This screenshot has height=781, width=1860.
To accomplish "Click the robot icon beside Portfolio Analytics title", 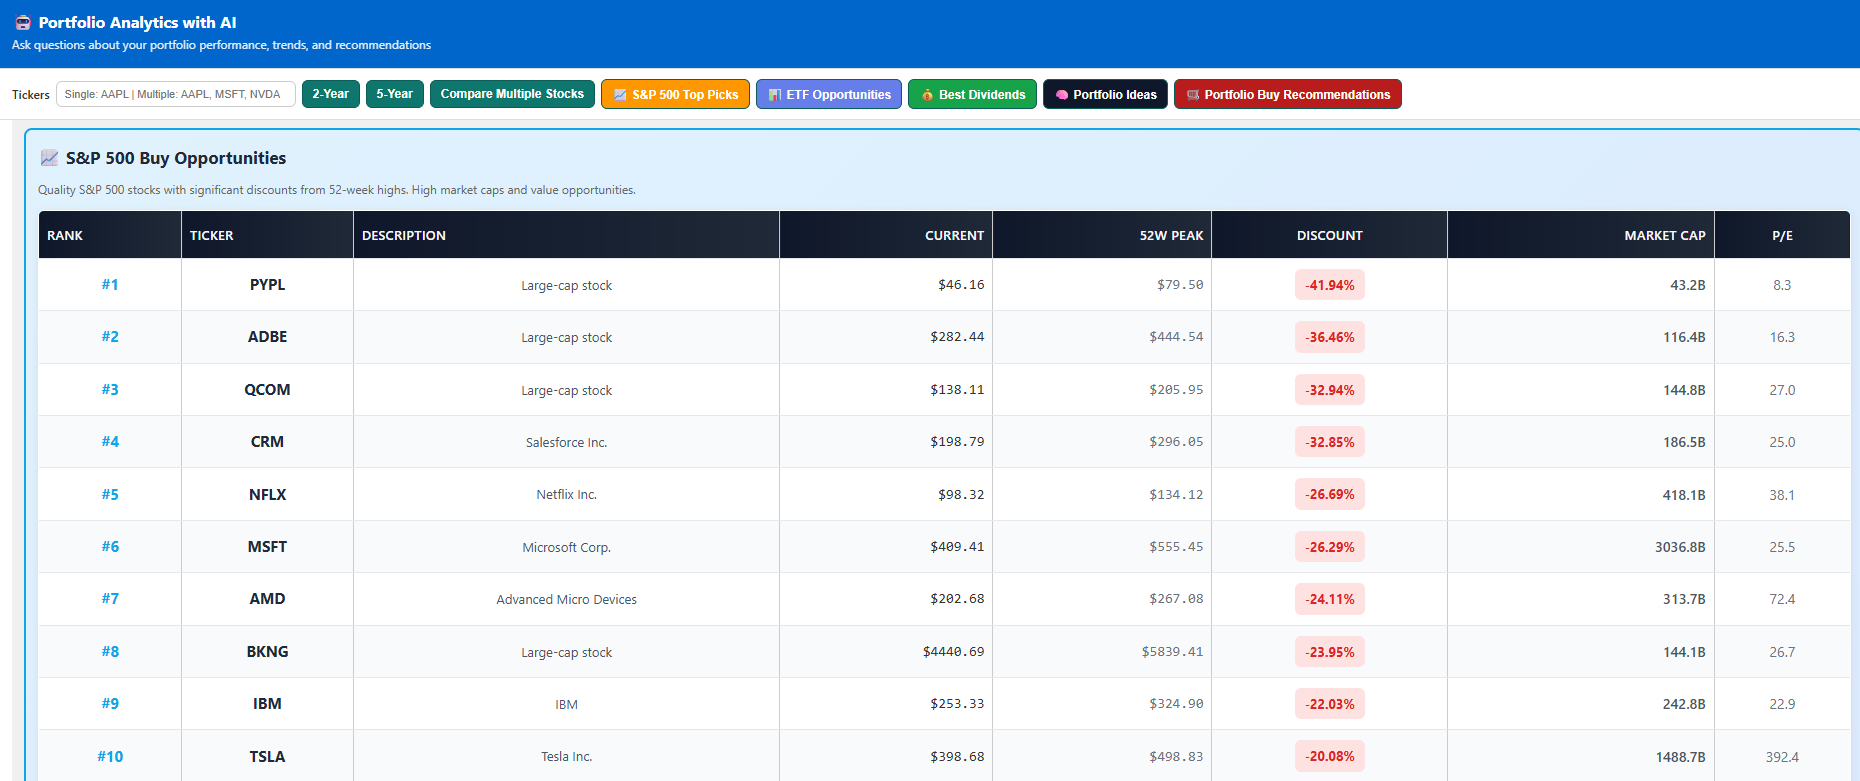I will pyautogui.click(x=23, y=23).
